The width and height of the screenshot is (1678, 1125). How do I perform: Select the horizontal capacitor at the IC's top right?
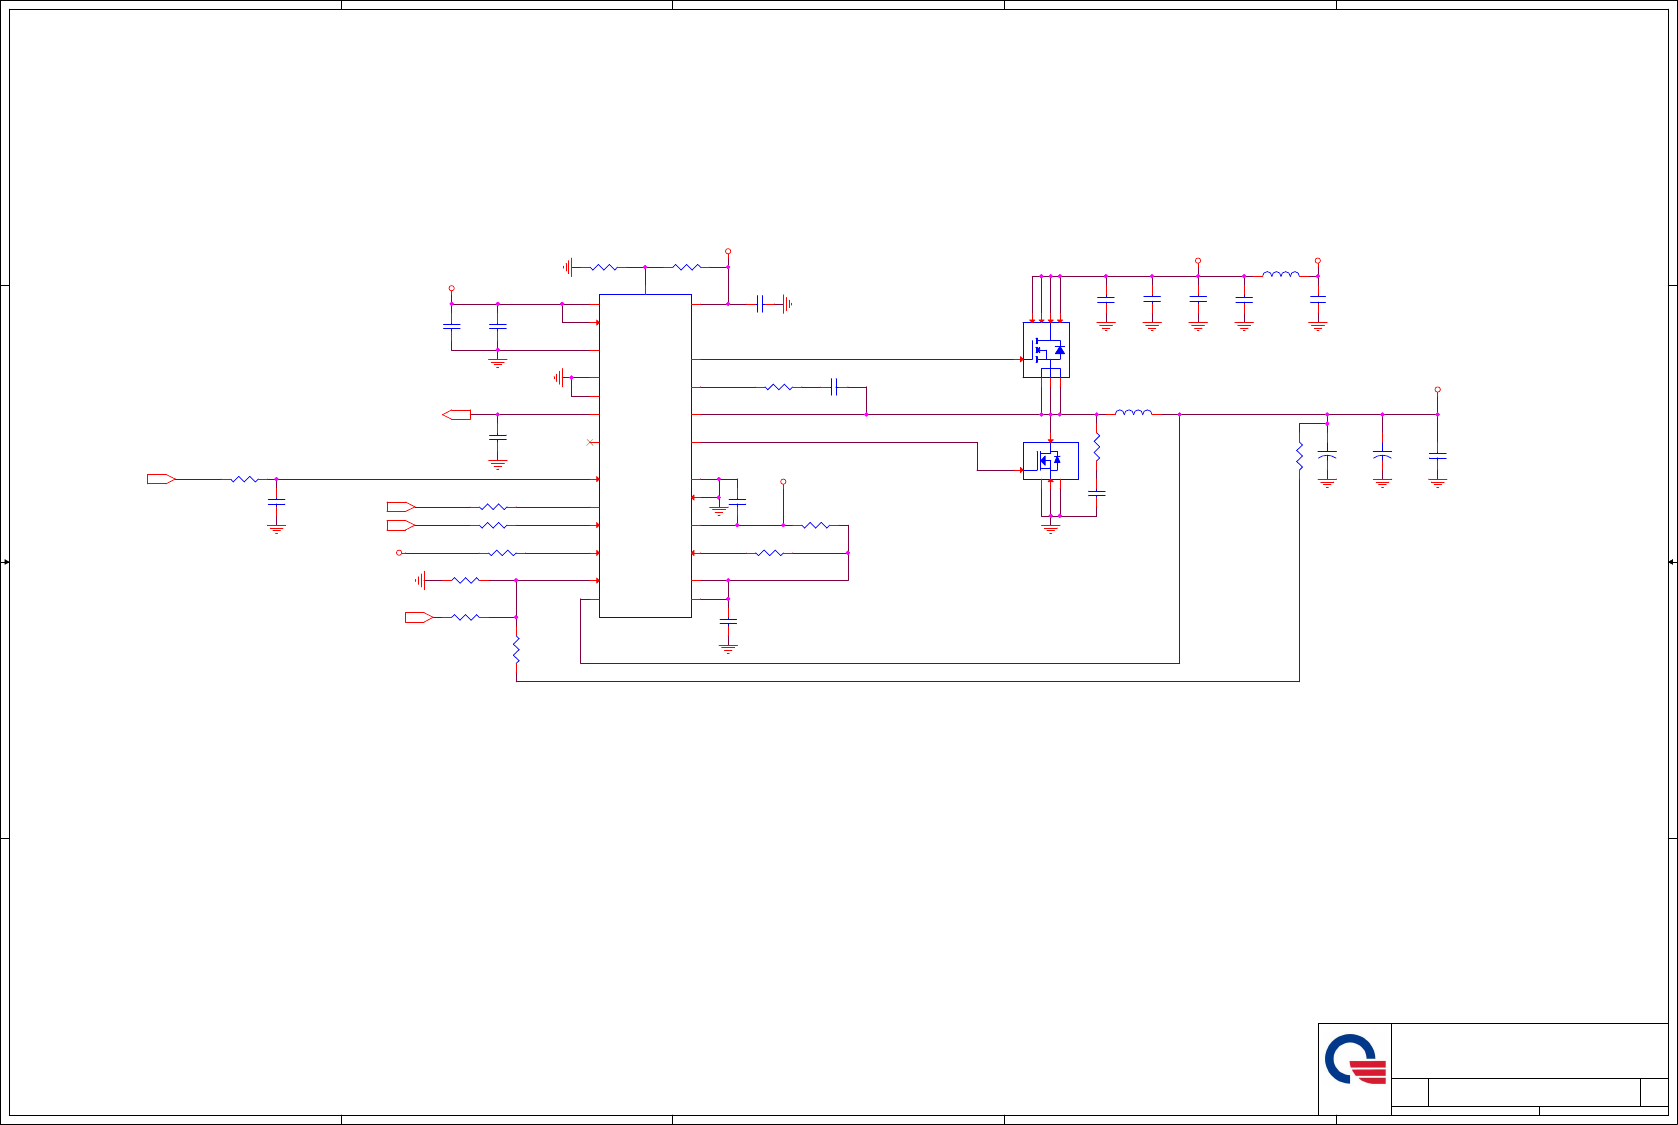(760, 304)
